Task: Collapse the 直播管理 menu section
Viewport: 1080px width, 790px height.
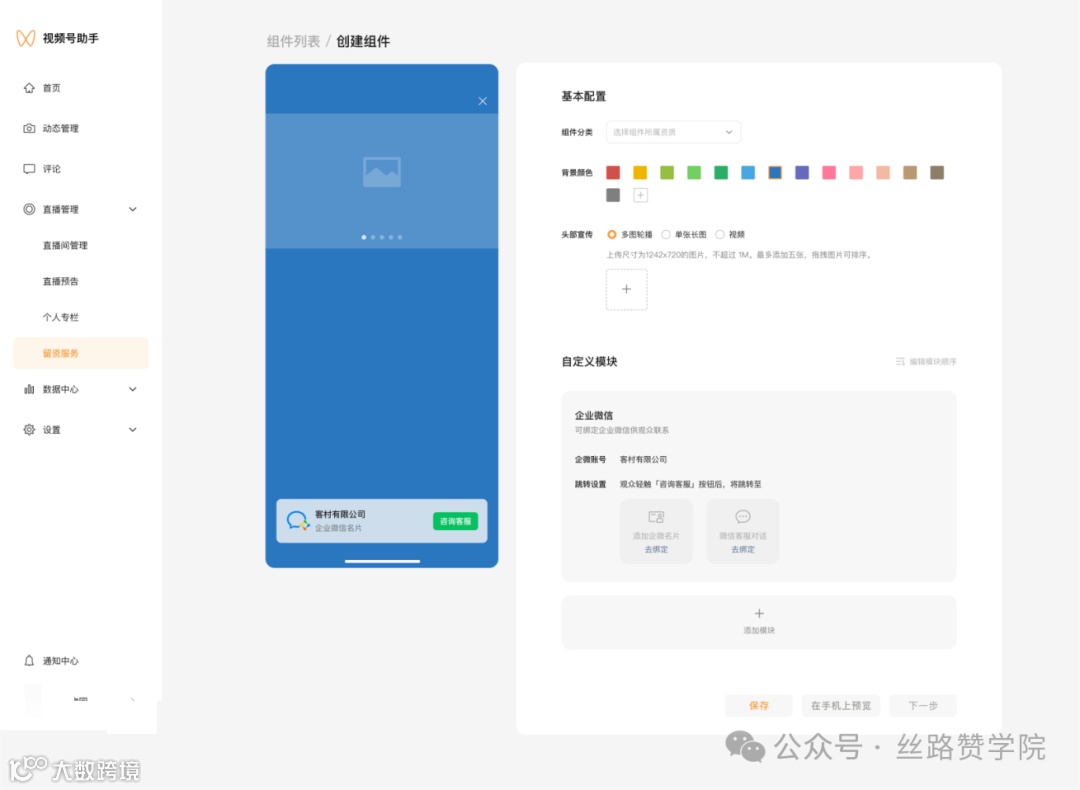Action: 132,209
